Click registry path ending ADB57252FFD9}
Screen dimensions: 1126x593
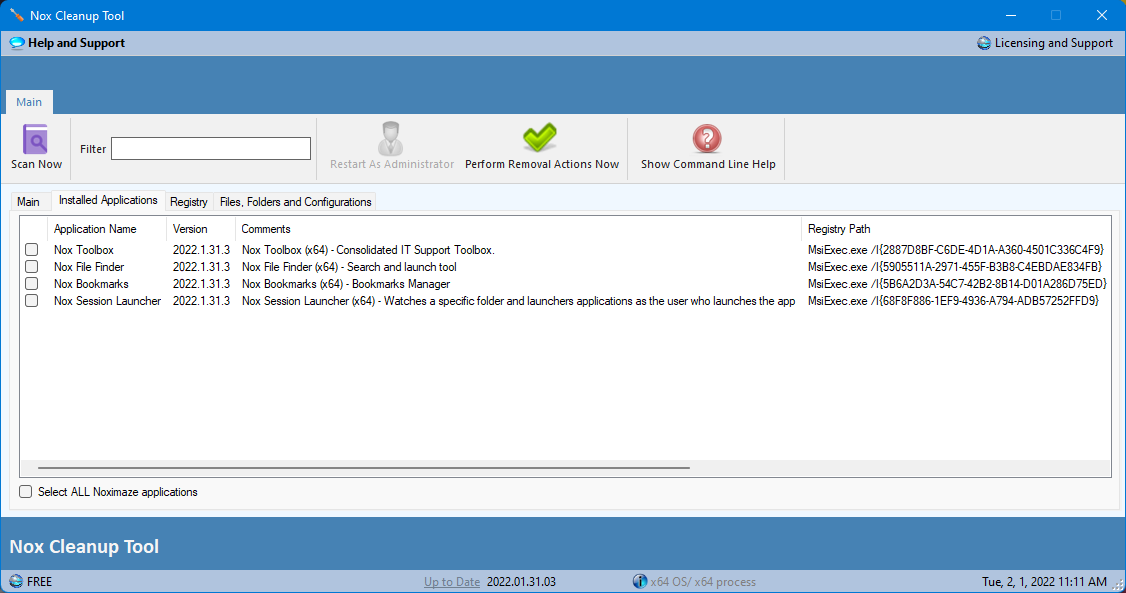click(x=954, y=301)
